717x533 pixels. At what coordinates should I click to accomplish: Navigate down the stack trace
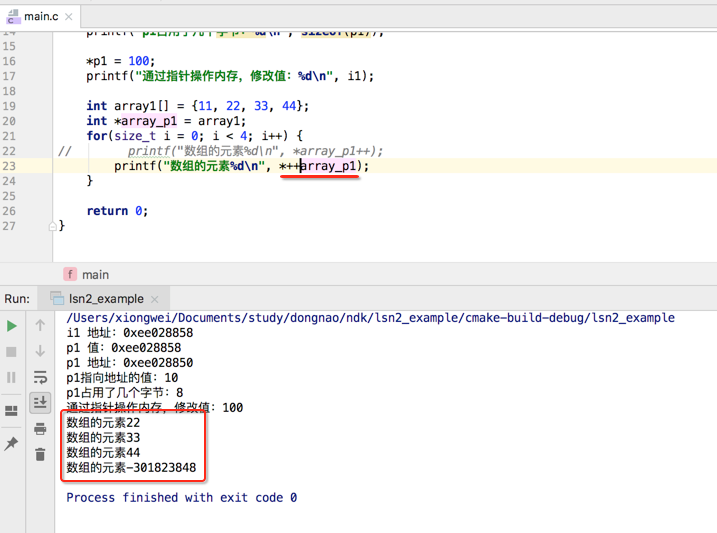click(x=40, y=351)
